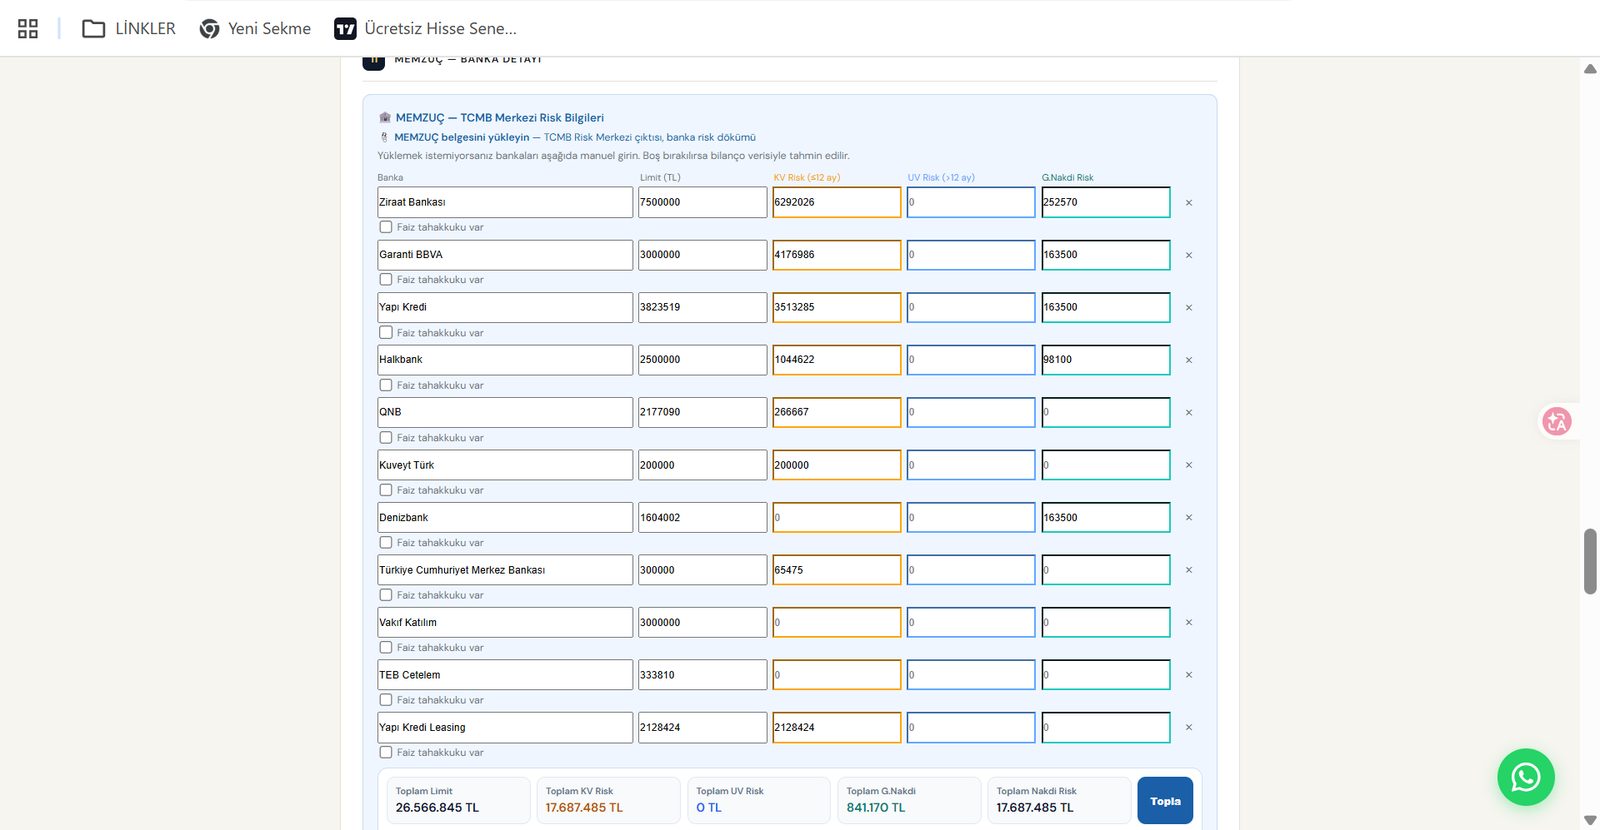Click the Garanti BBVA KV Risk field 4176986
Viewport: 1600px width, 830px height.
(837, 255)
